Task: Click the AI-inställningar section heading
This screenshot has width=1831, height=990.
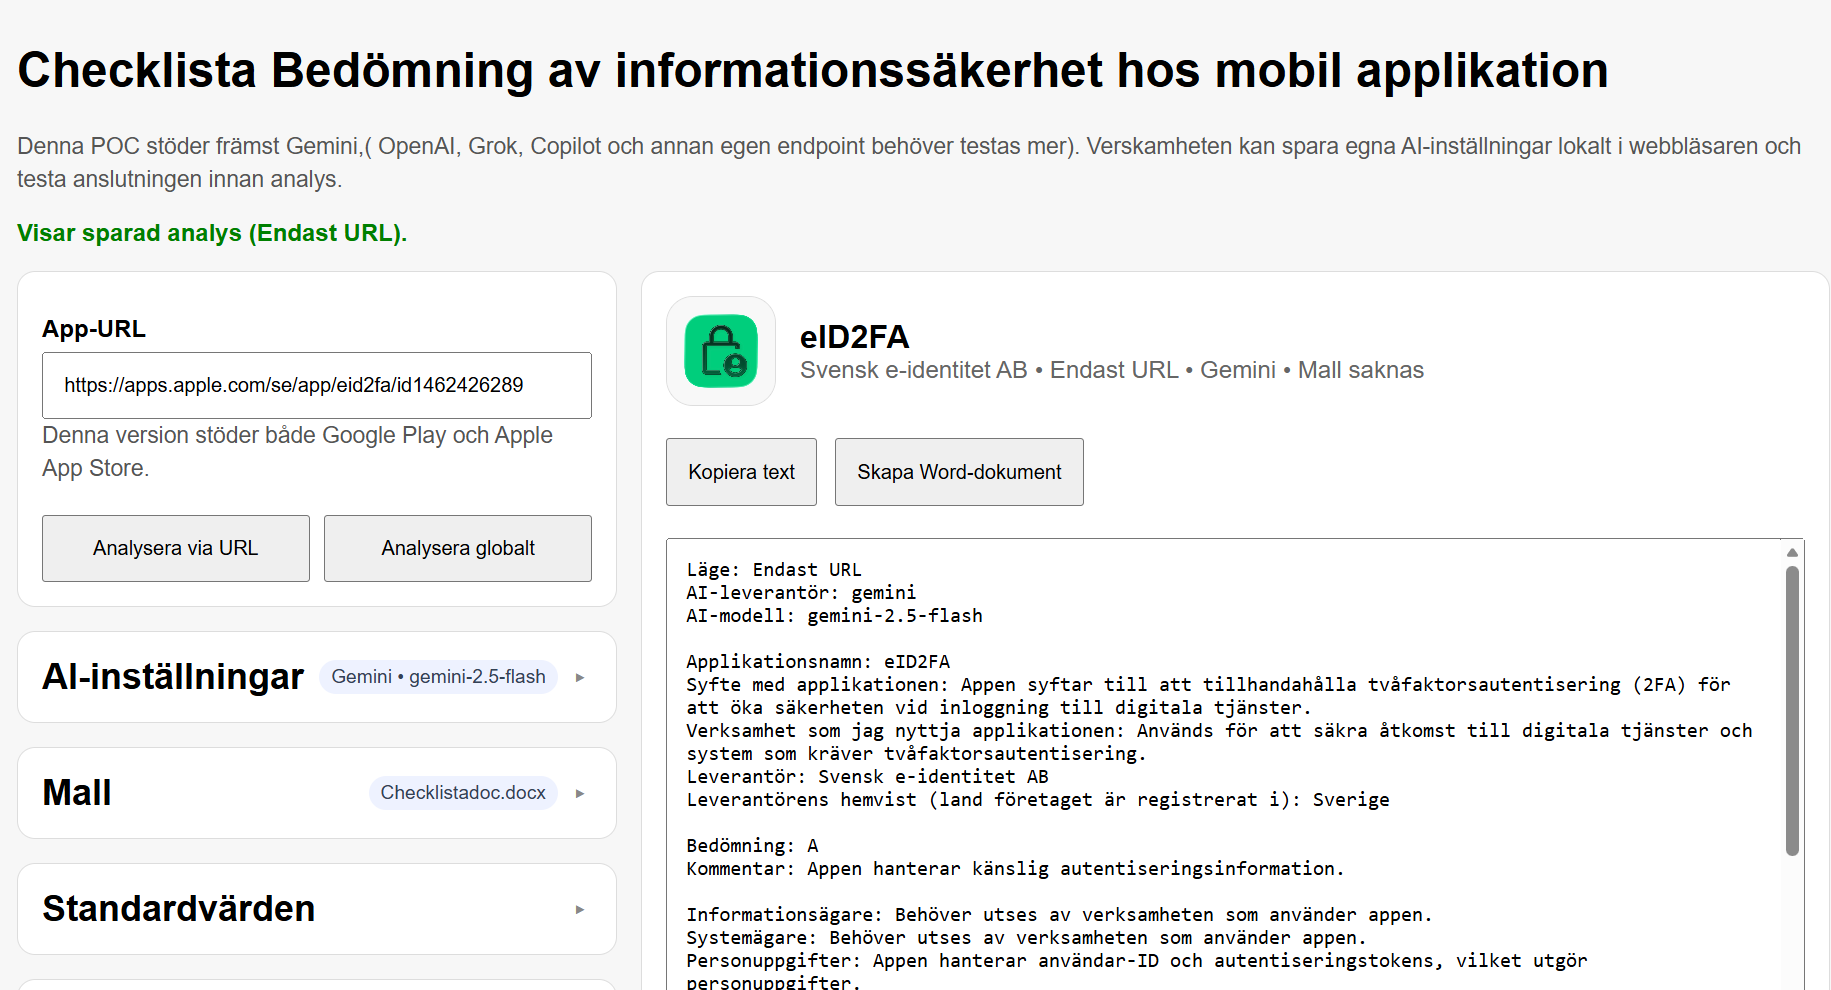Action: coord(172,677)
